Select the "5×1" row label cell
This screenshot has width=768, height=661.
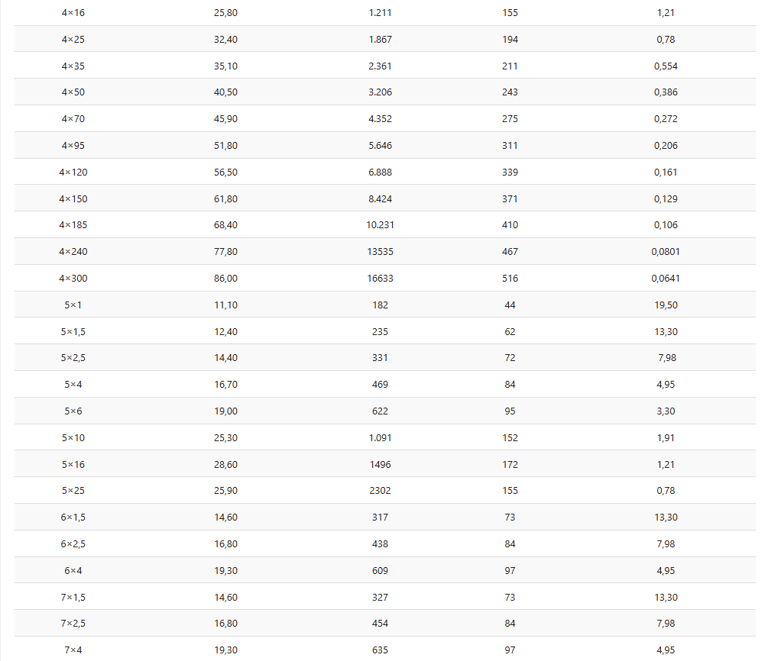click(x=73, y=304)
